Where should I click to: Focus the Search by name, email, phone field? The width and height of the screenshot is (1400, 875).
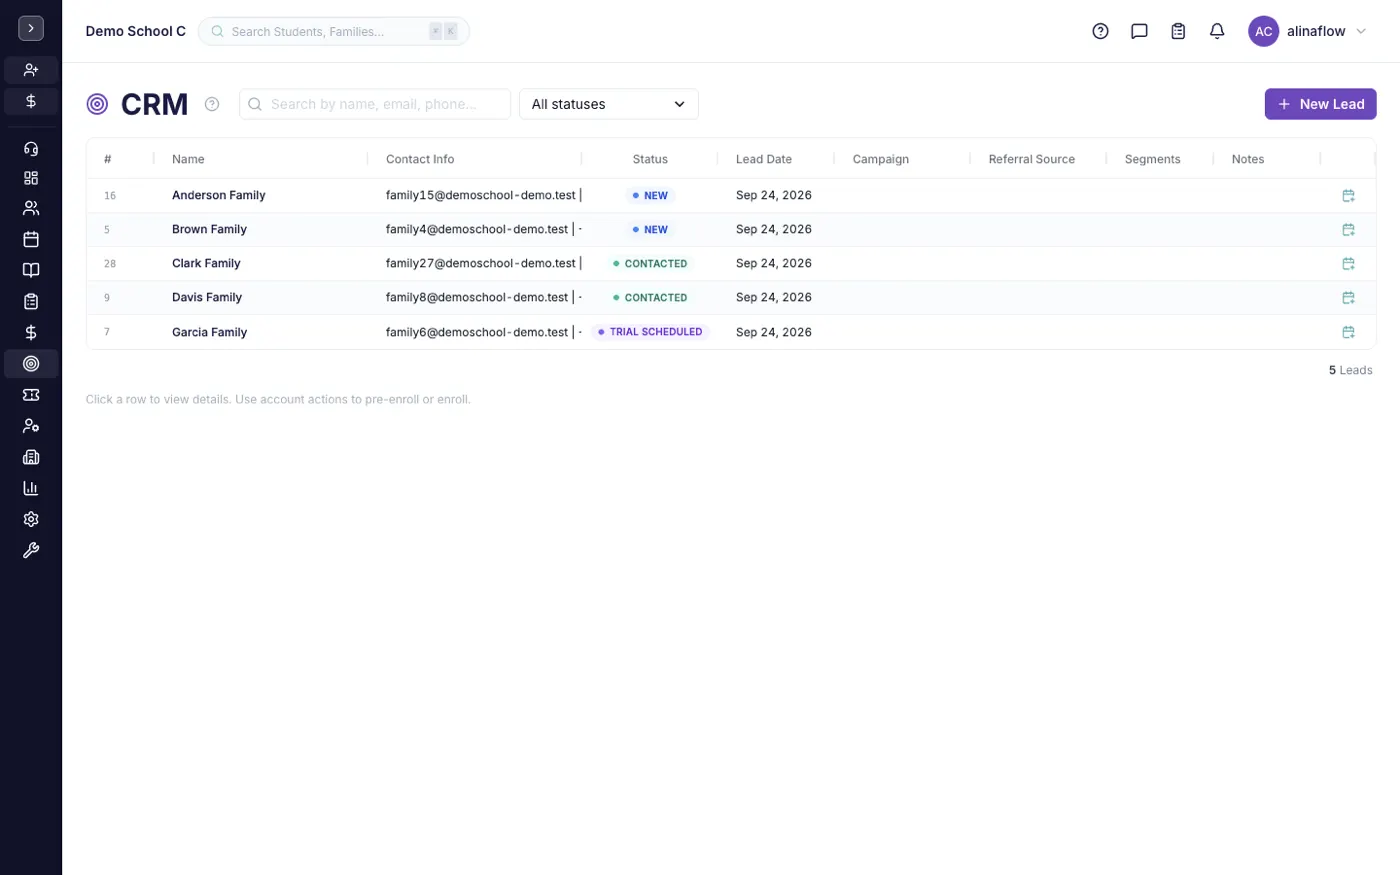(374, 104)
